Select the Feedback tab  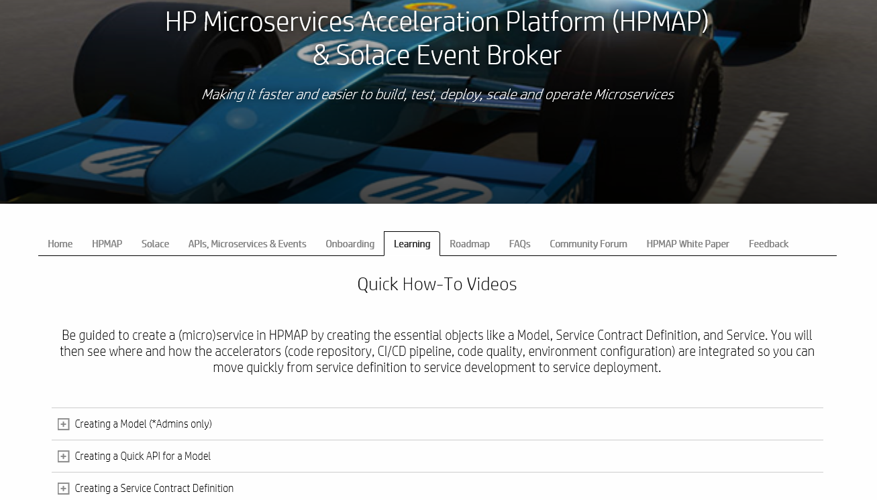pyautogui.click(x=768, y=244)
